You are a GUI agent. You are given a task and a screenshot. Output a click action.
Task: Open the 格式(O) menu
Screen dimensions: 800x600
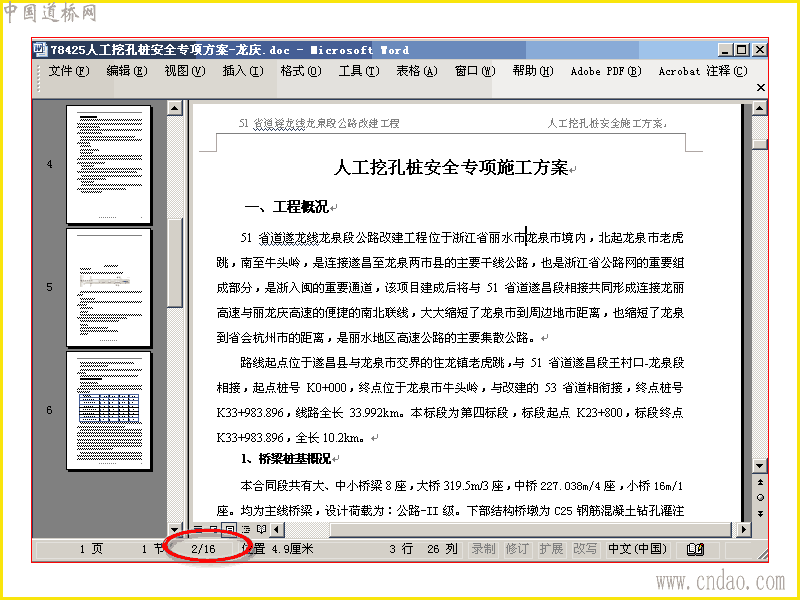[x=301, y=71]
